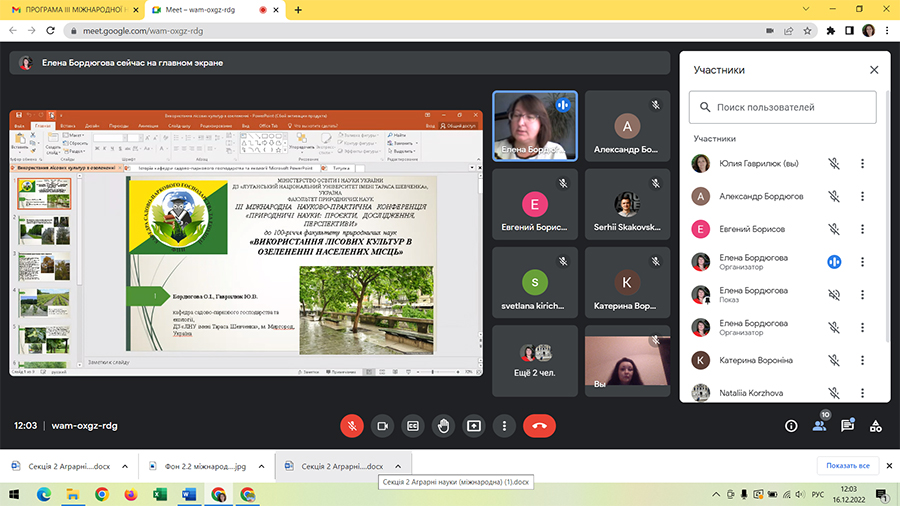Turn on captions with the CC button
Image resolution: width=900 pixels, height=506 pixels.
click(412, 425)
